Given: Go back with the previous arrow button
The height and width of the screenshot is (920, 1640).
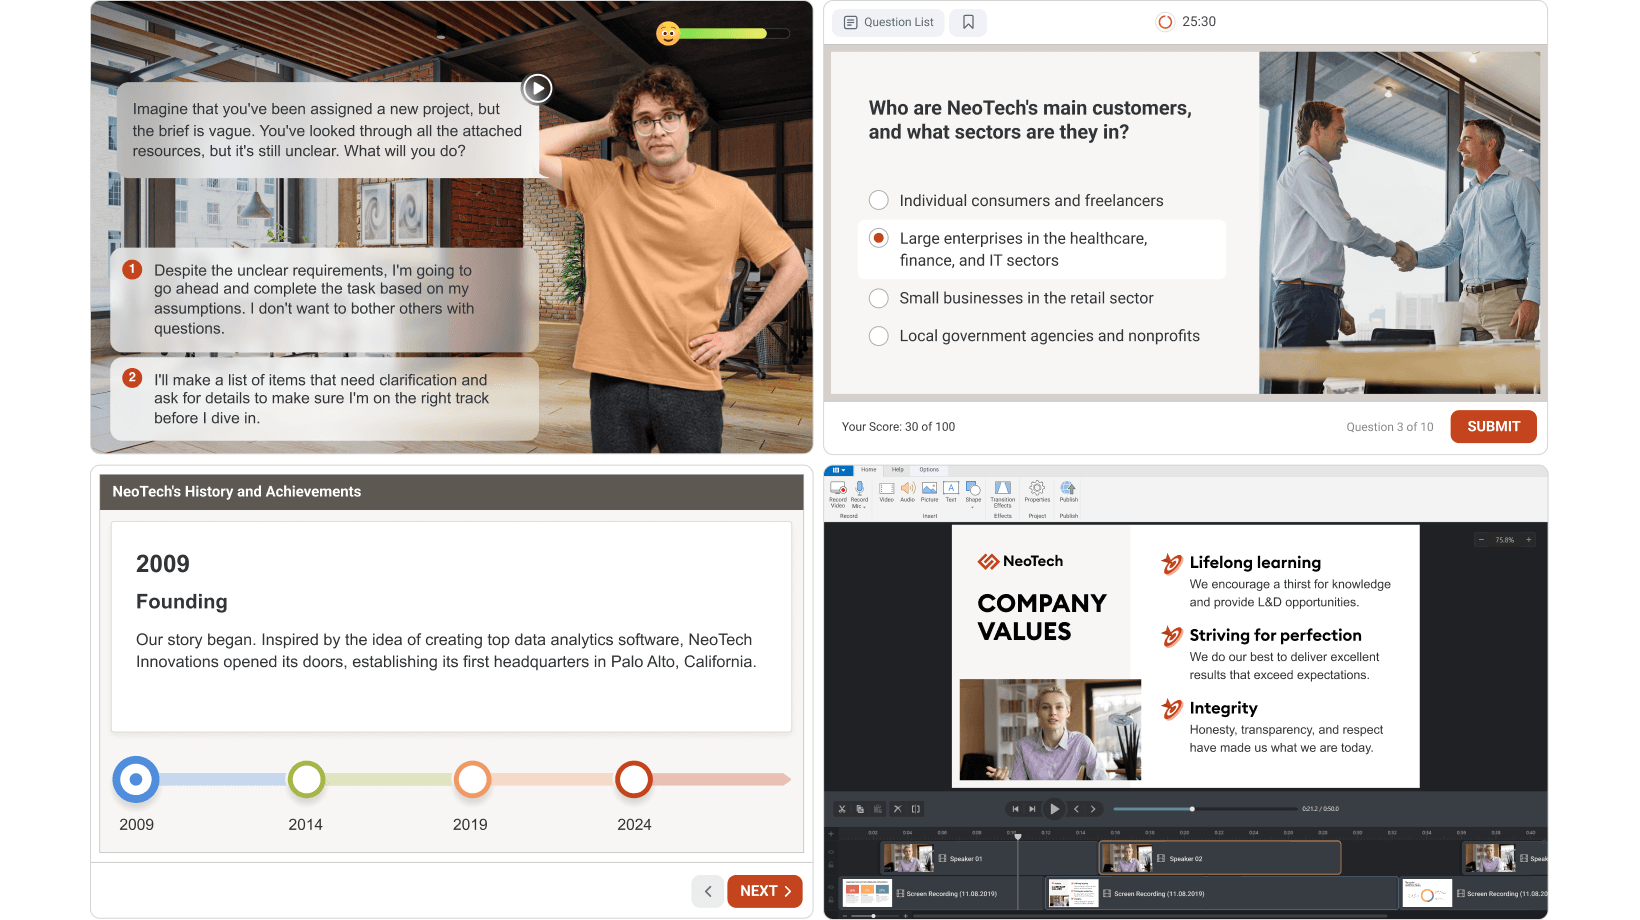Looking at the screenshot, I should 708,891.
